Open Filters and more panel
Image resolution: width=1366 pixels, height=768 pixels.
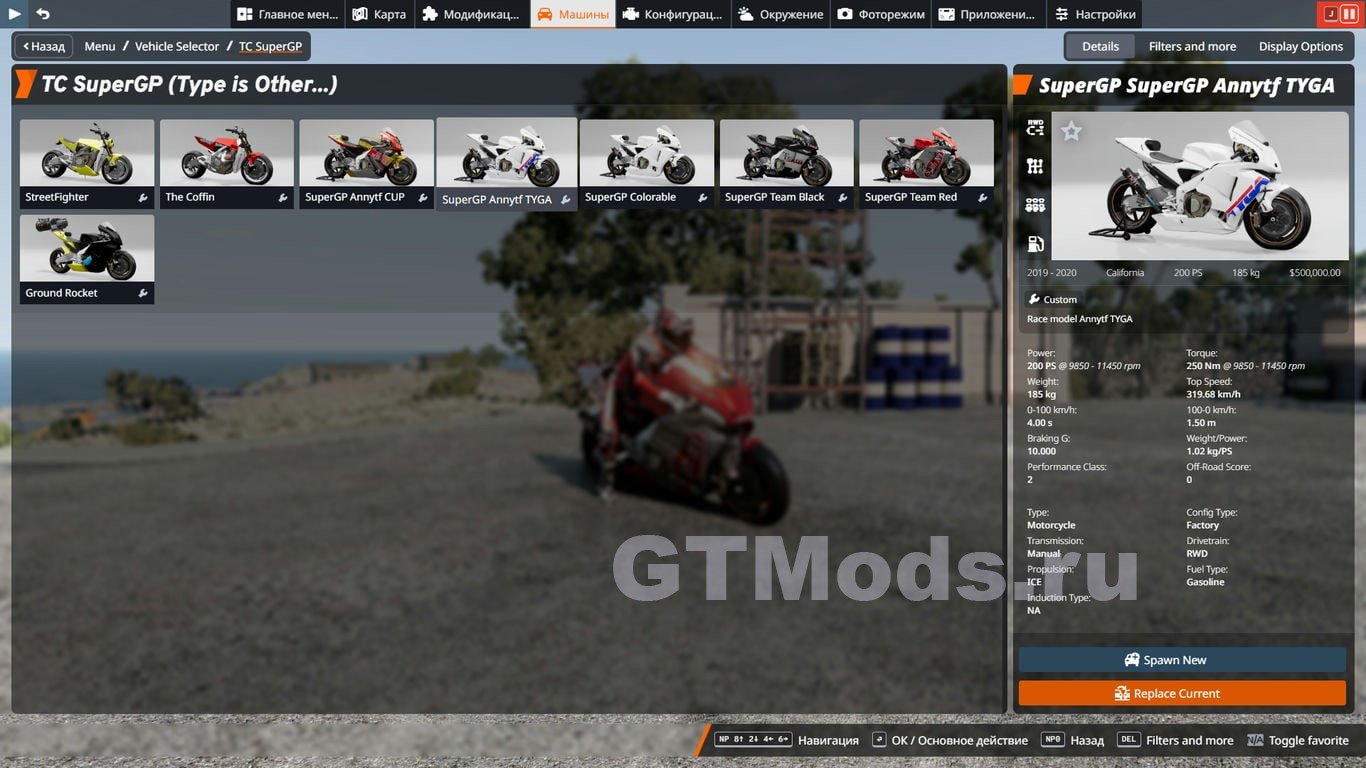click(1192, 46)
